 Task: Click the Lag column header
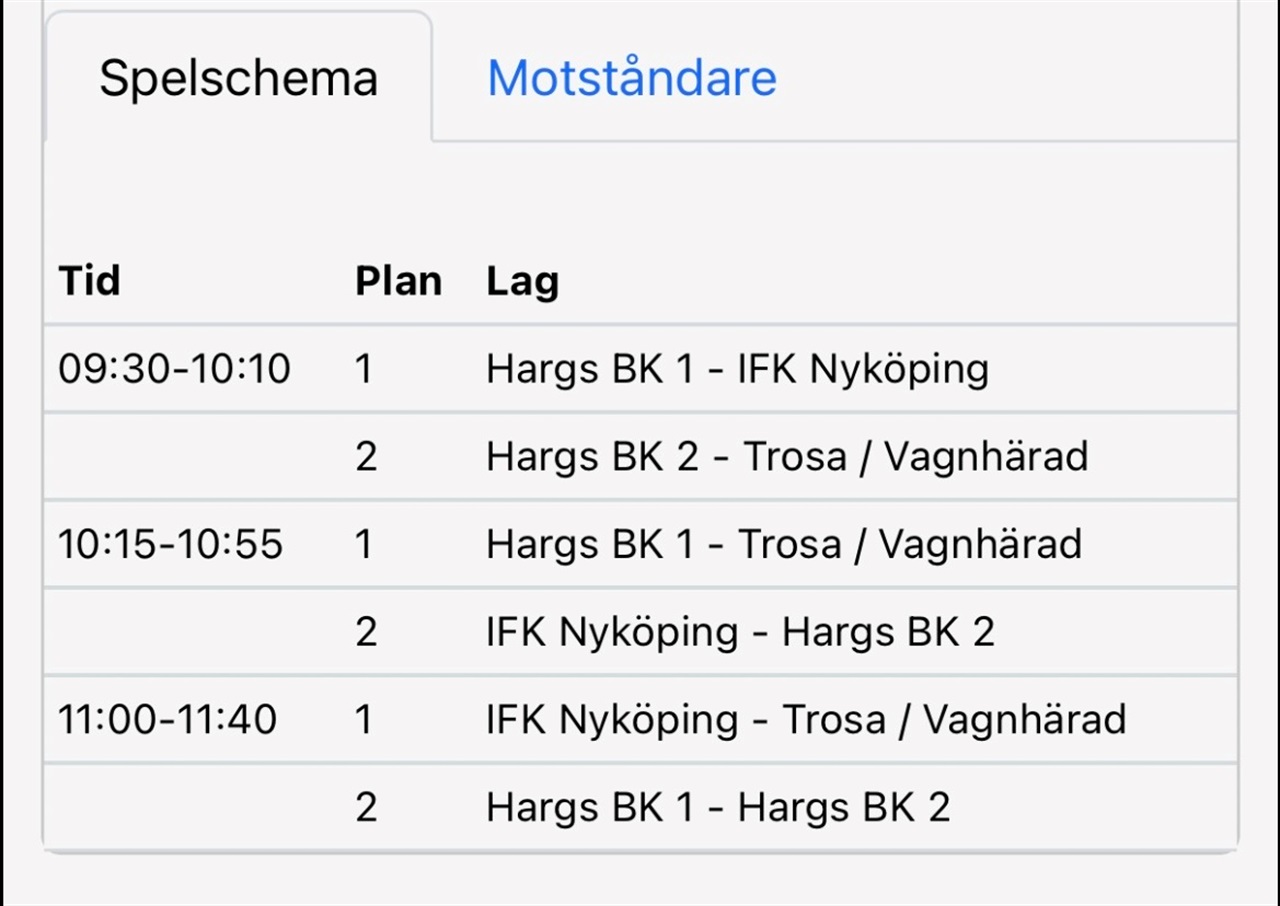522,283
